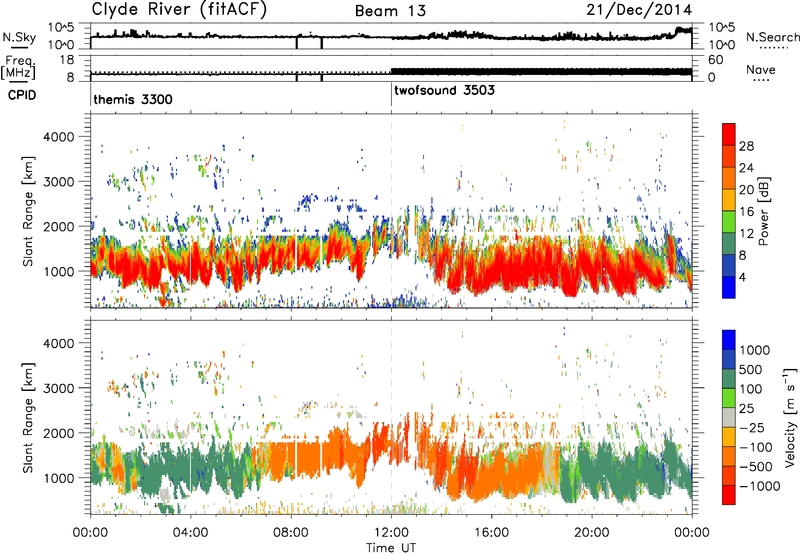Viewport: 800px width, 554px height.
Task: Click the 'Time UT' axis title
Action: tap(391, 548)
